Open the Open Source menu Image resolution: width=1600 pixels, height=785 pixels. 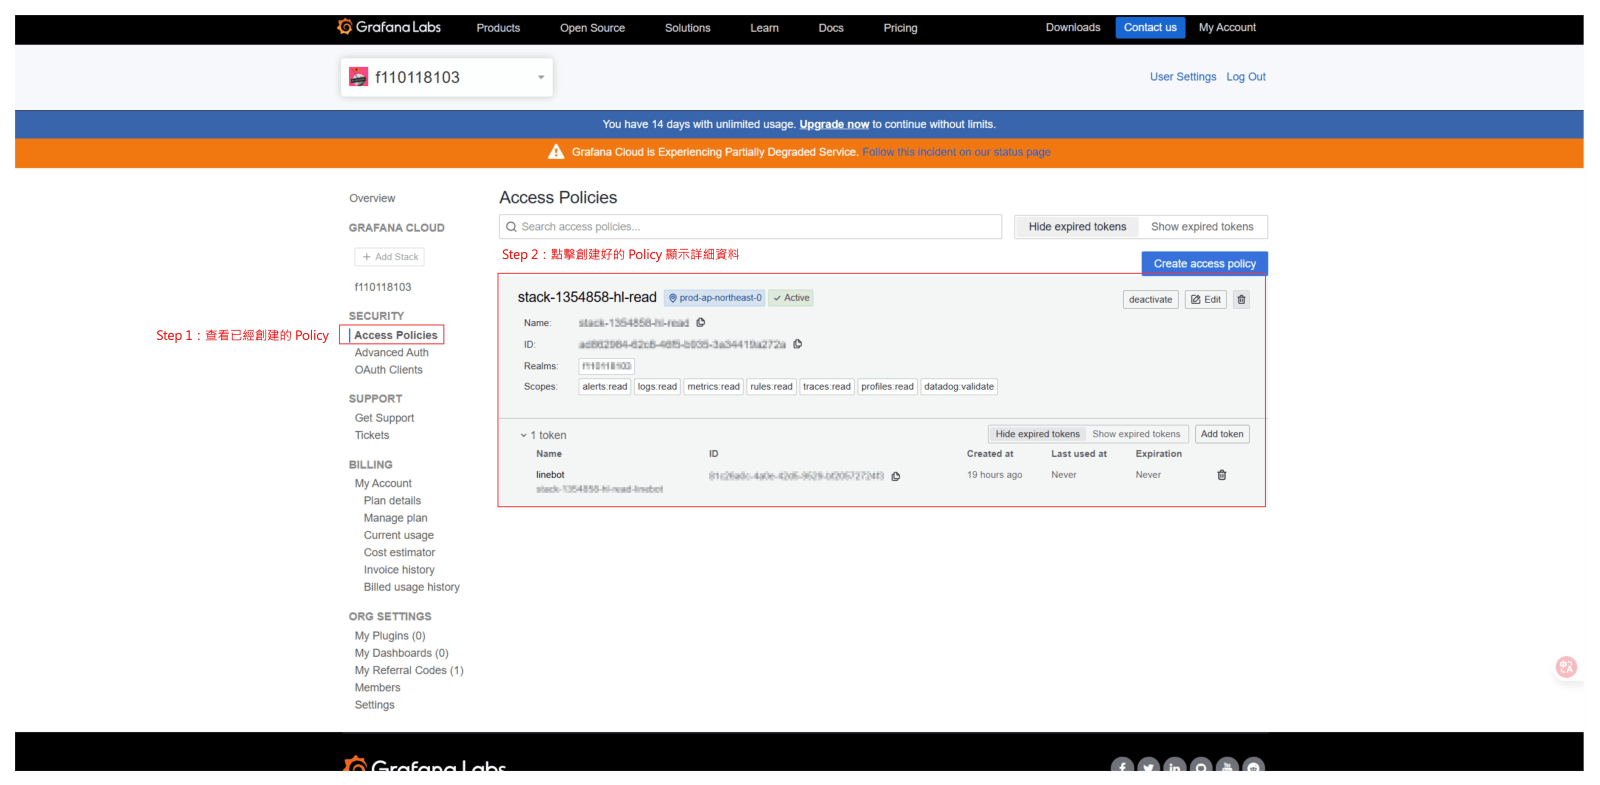[x=592, y=28]
